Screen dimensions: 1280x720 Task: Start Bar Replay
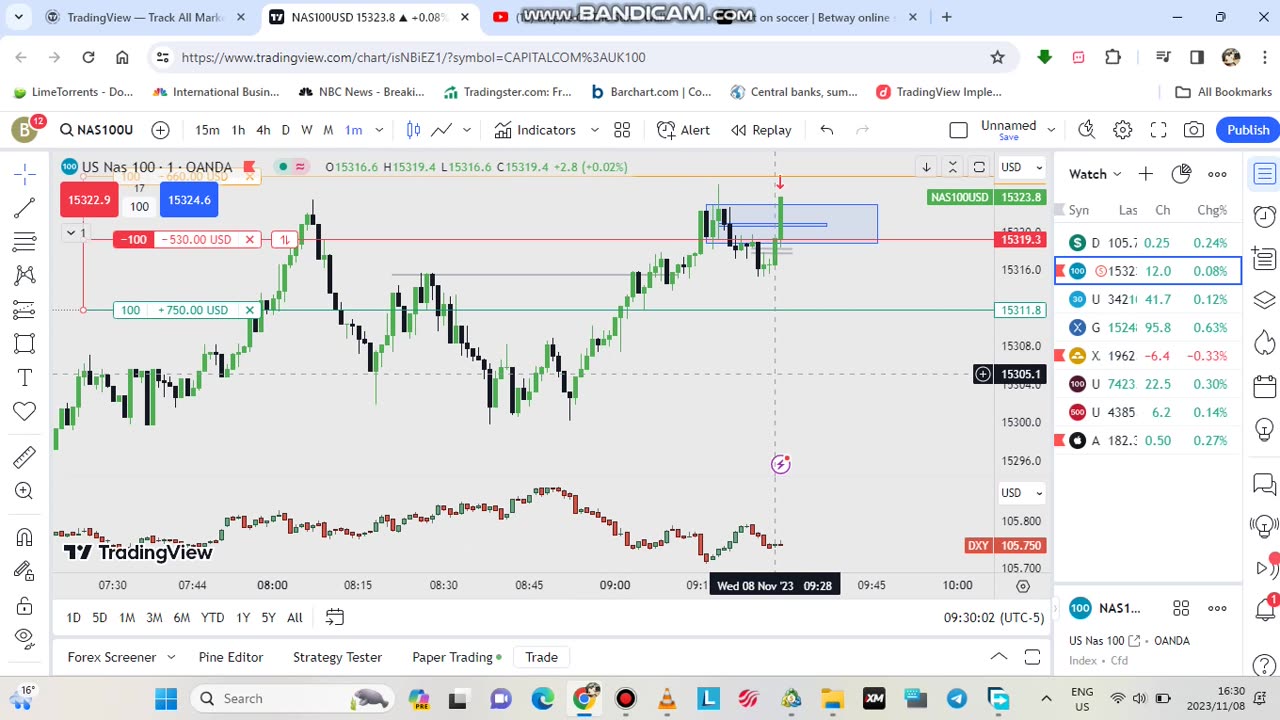pos(761,130)
